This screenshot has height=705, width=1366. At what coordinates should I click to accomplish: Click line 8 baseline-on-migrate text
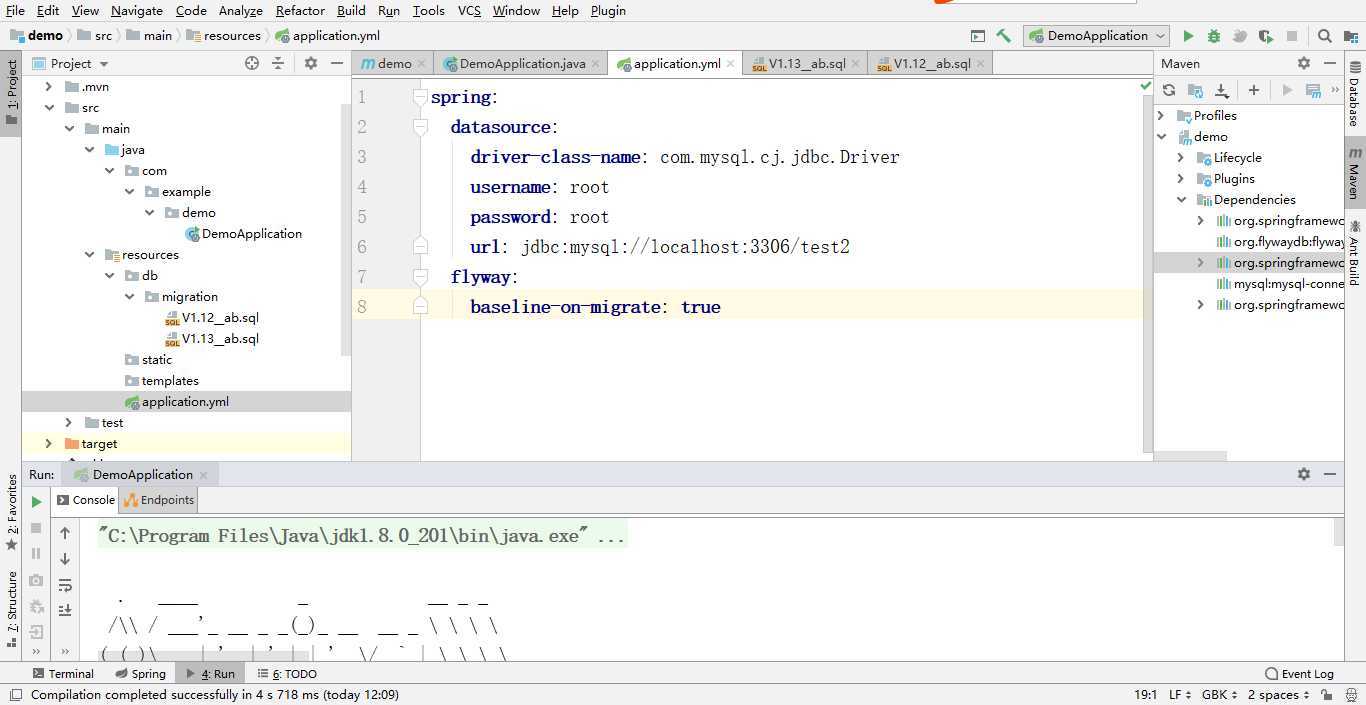click(595, 307)
